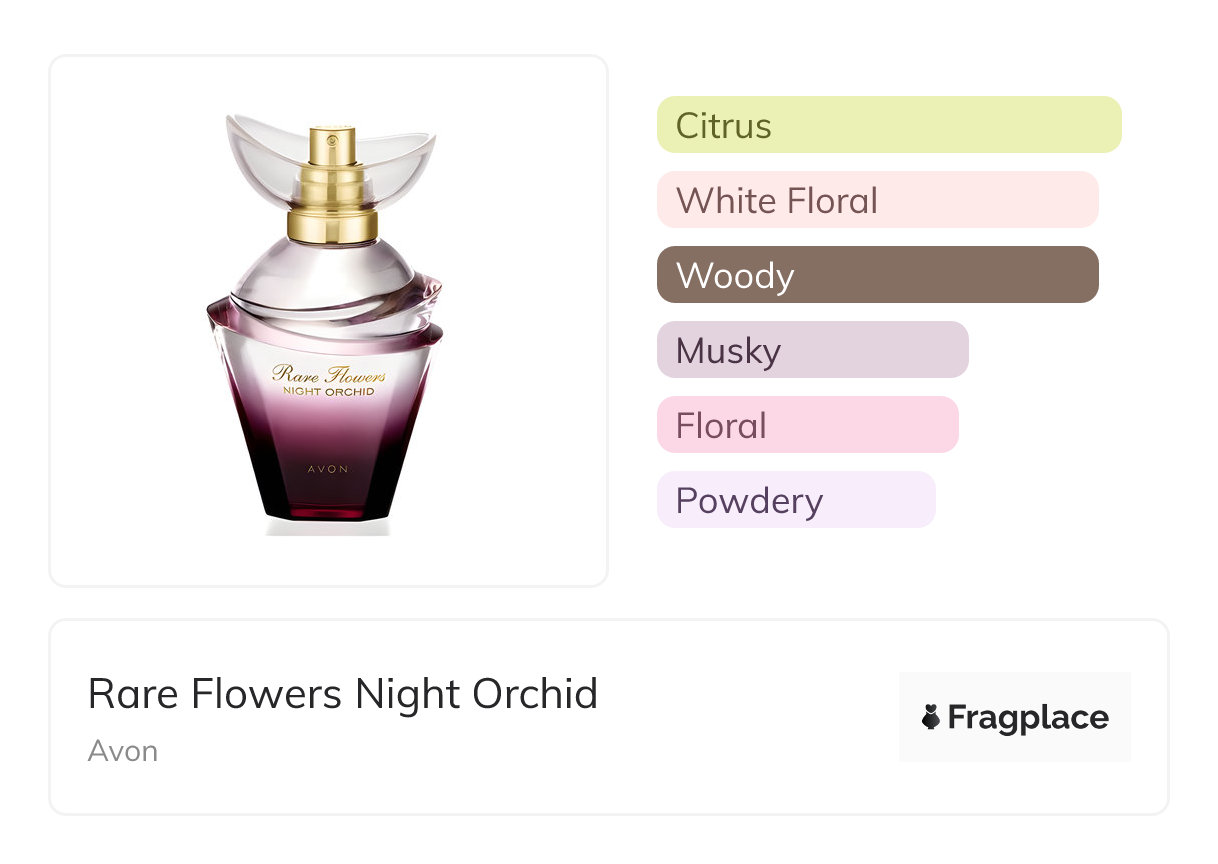Open the Avon brand link below the title
1218x864 pixels.
click(122, 751)
